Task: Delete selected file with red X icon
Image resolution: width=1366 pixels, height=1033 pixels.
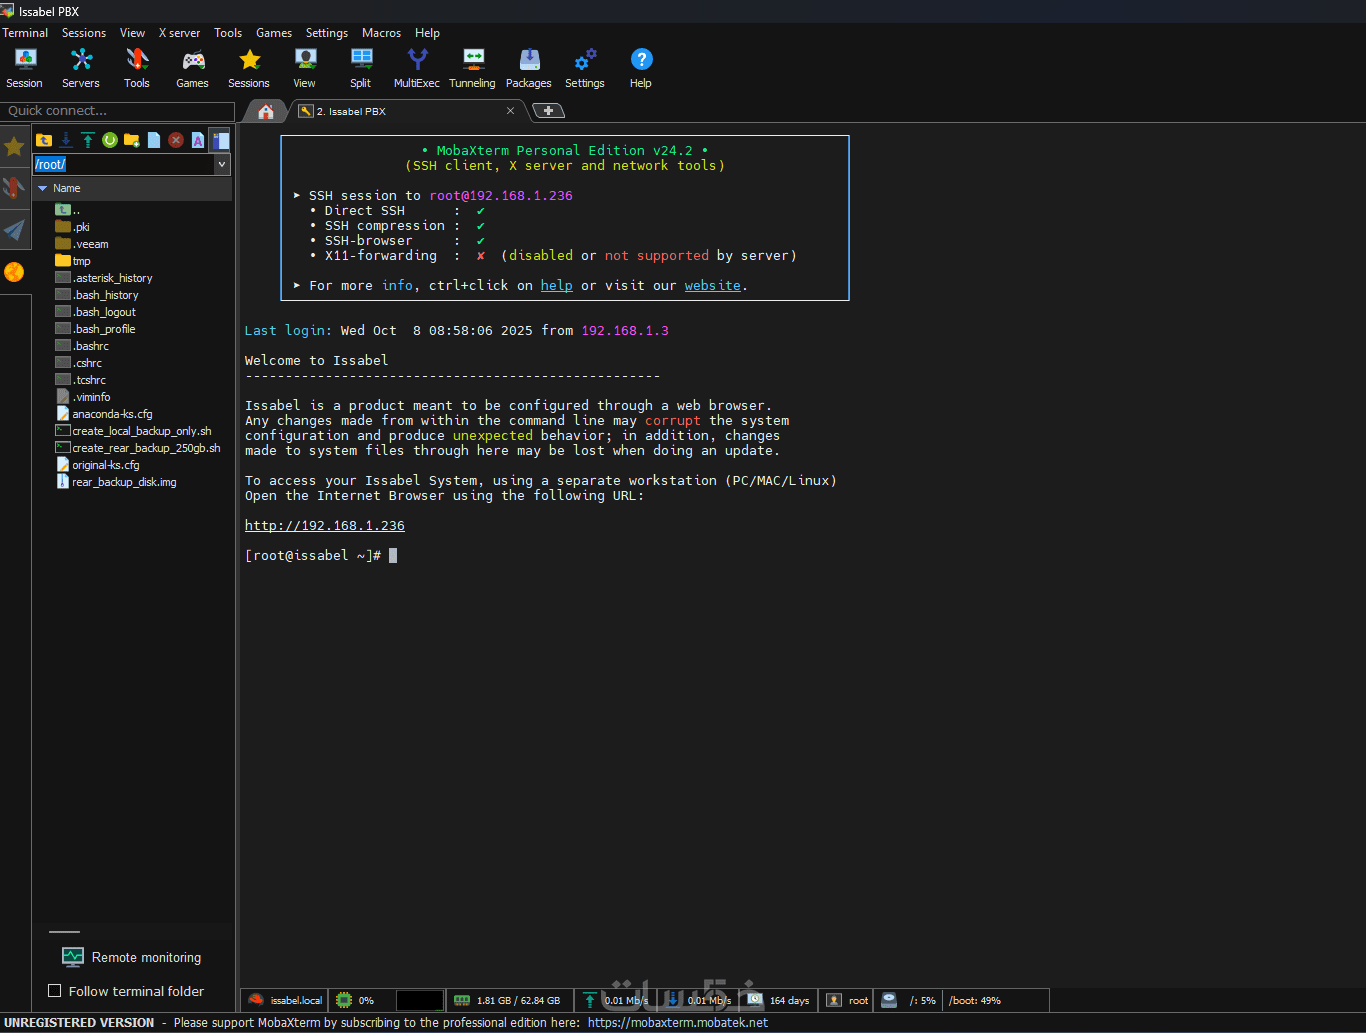Action: point(176,140)
